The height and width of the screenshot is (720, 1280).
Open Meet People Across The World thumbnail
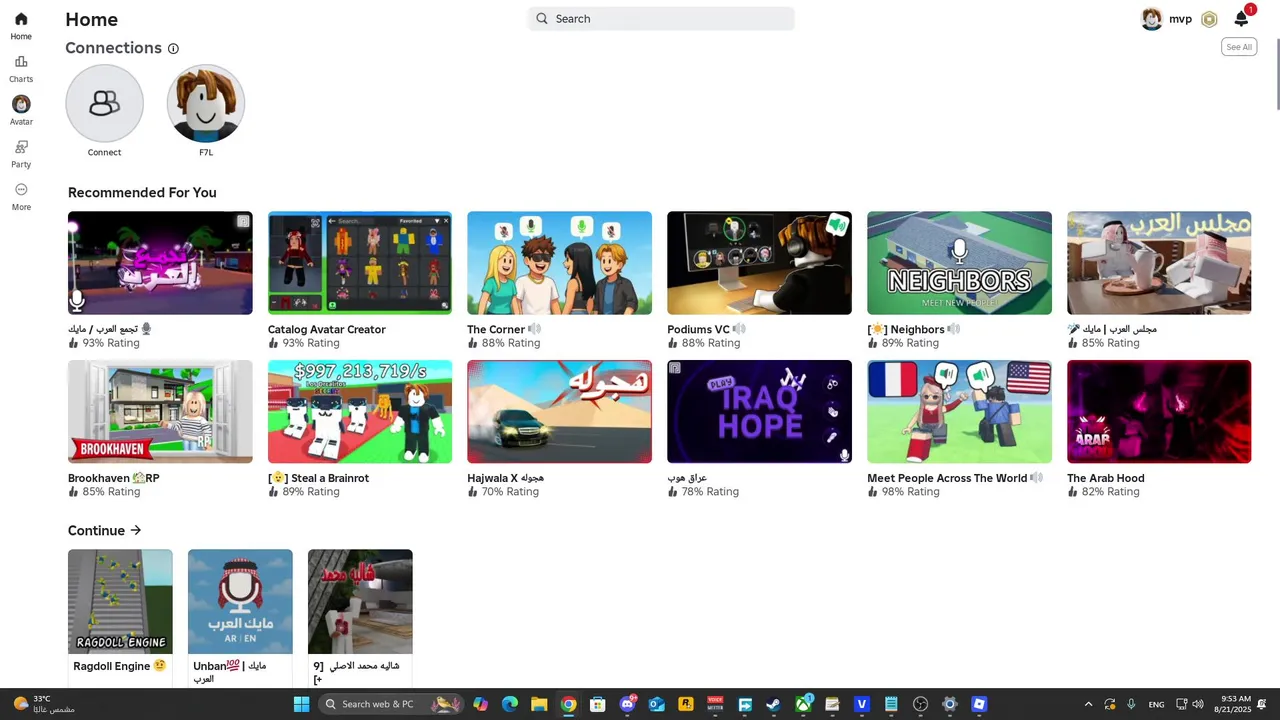click(x=959, y=412)
